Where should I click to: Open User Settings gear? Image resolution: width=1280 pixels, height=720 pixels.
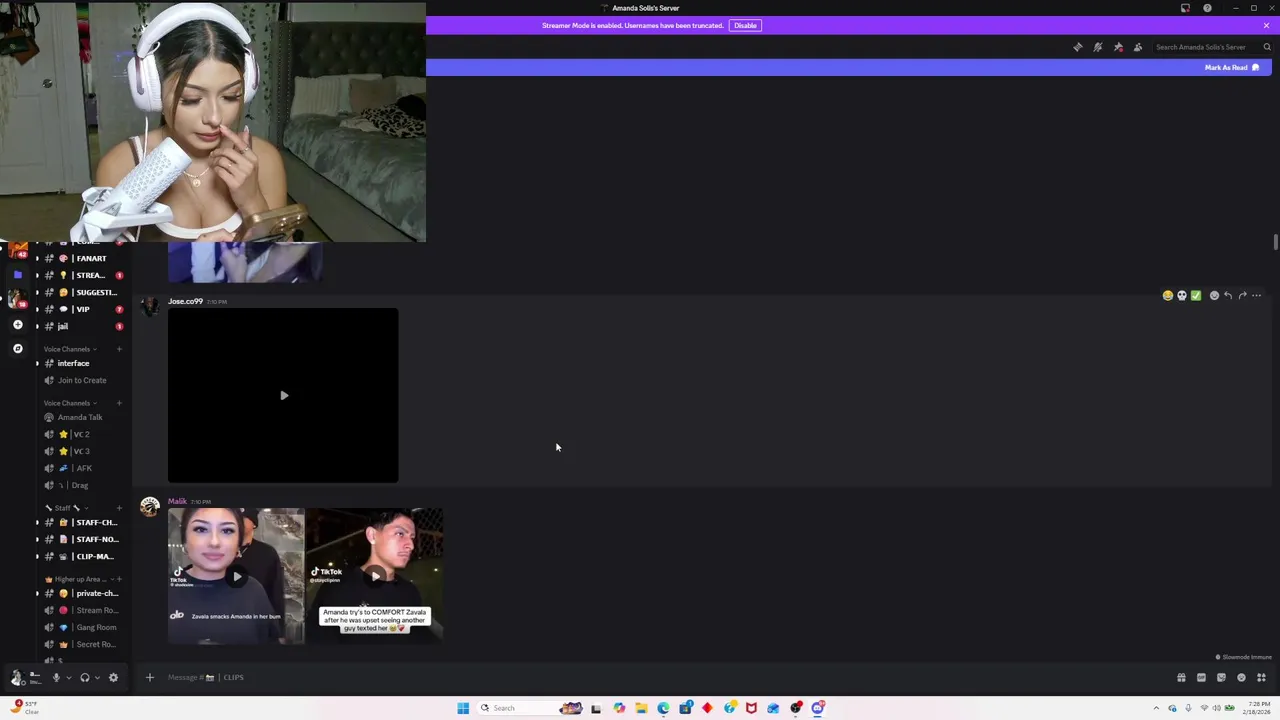113,677
